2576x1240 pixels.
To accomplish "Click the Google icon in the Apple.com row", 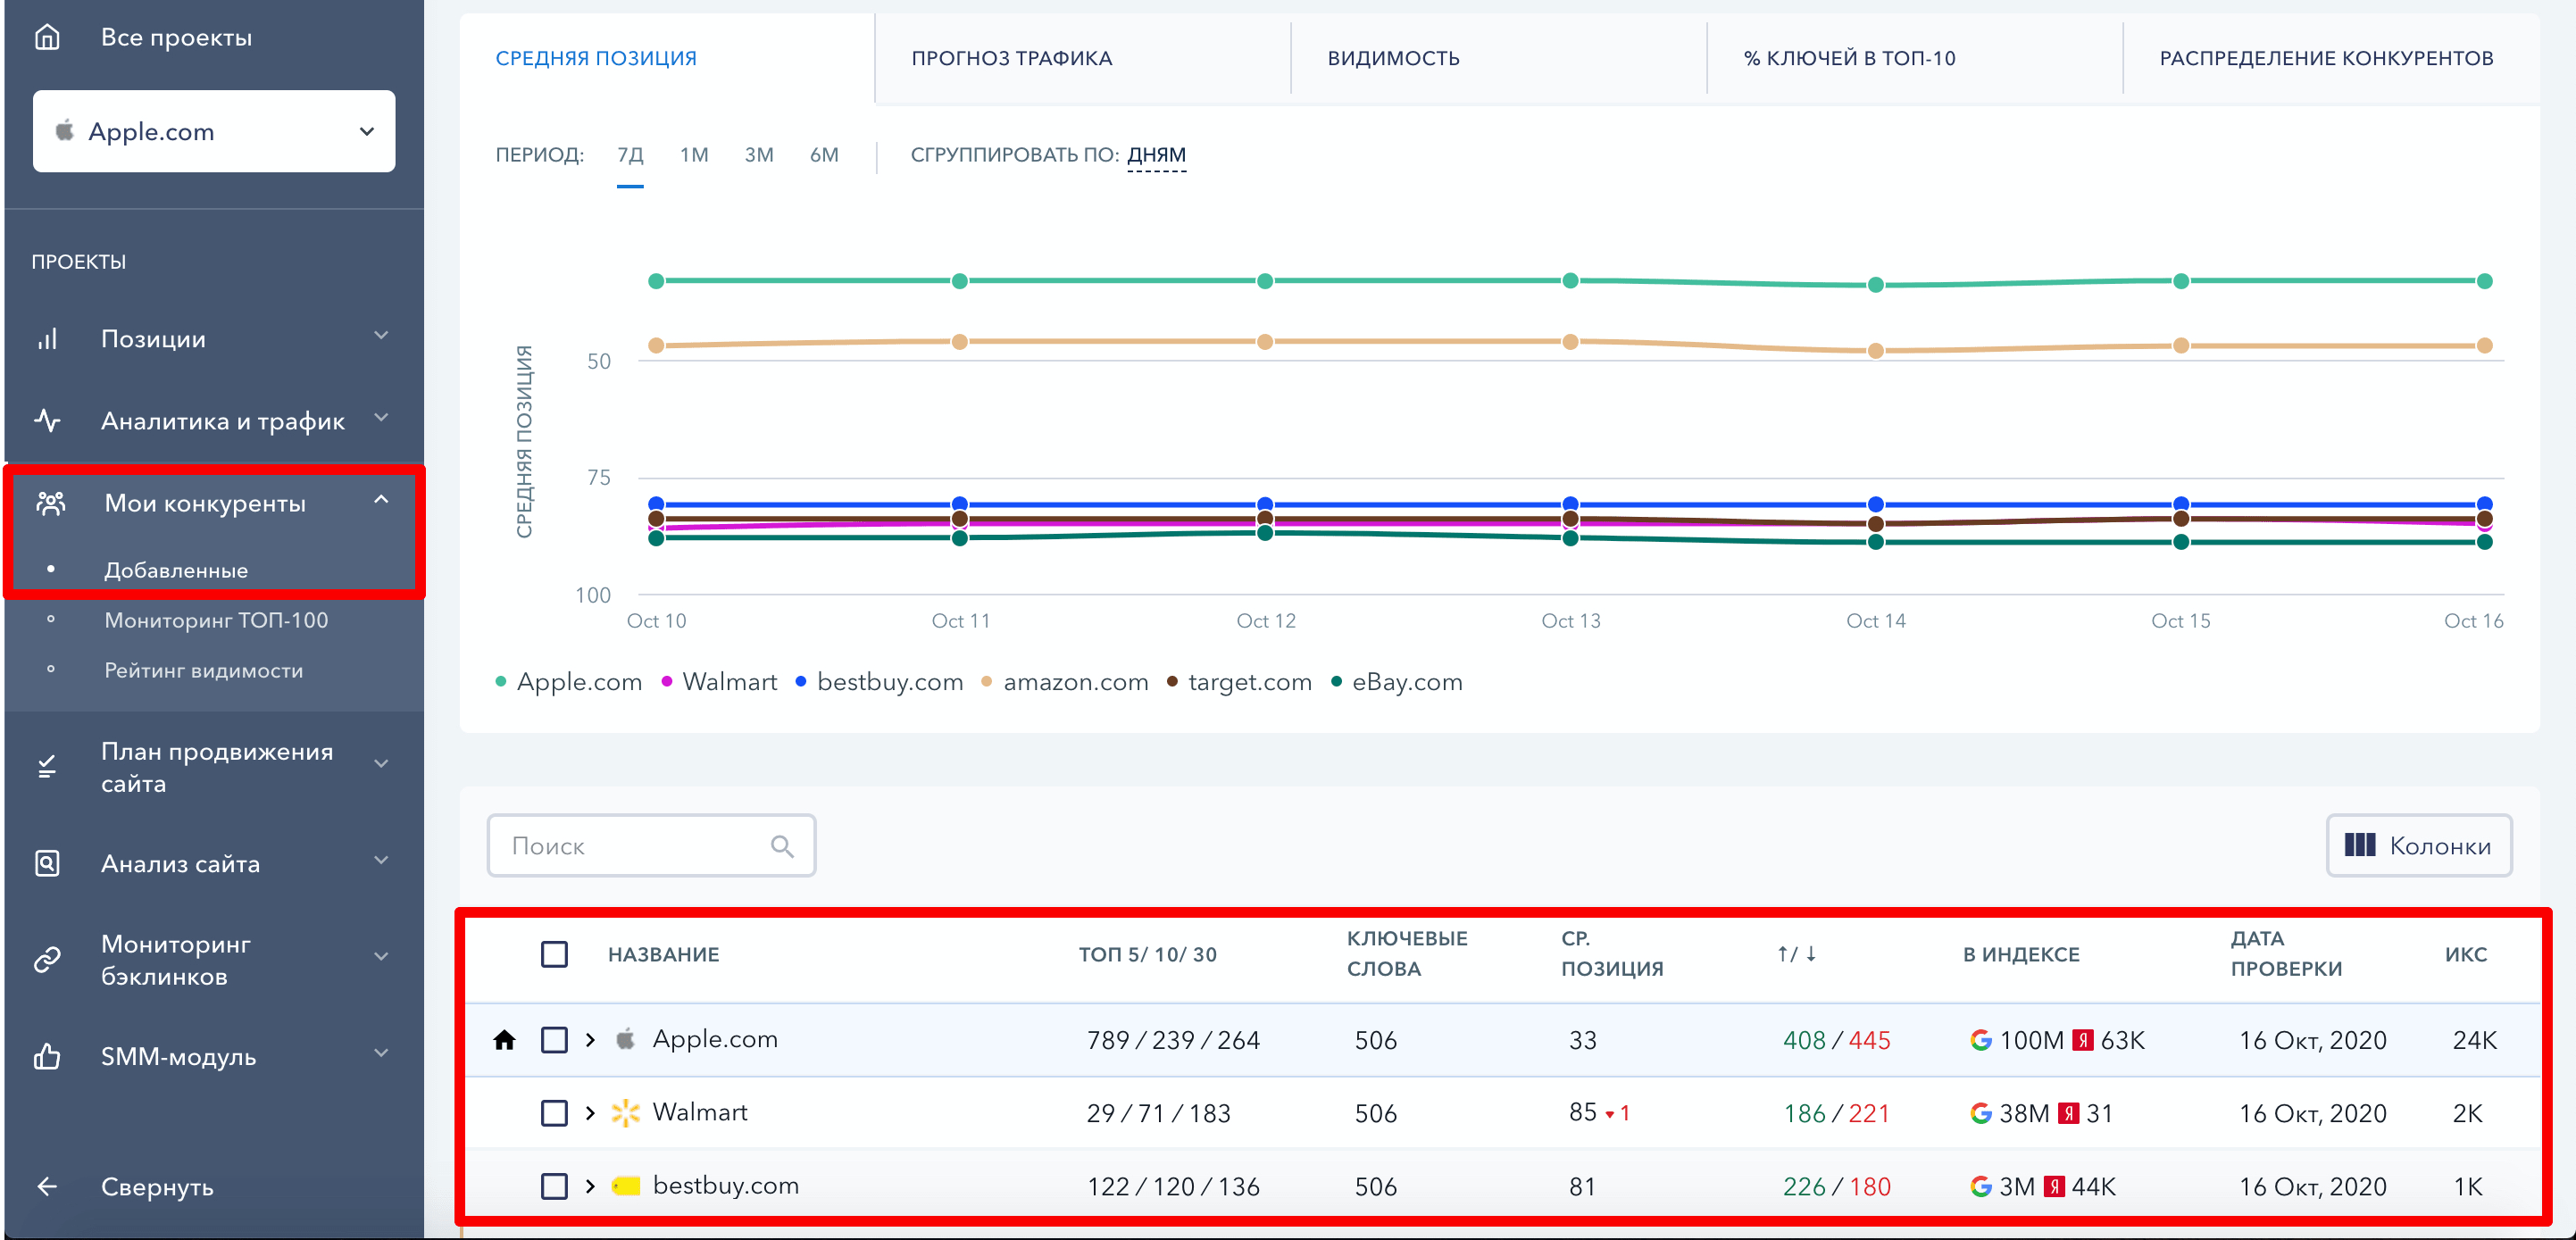I will pos(1980,1040).
